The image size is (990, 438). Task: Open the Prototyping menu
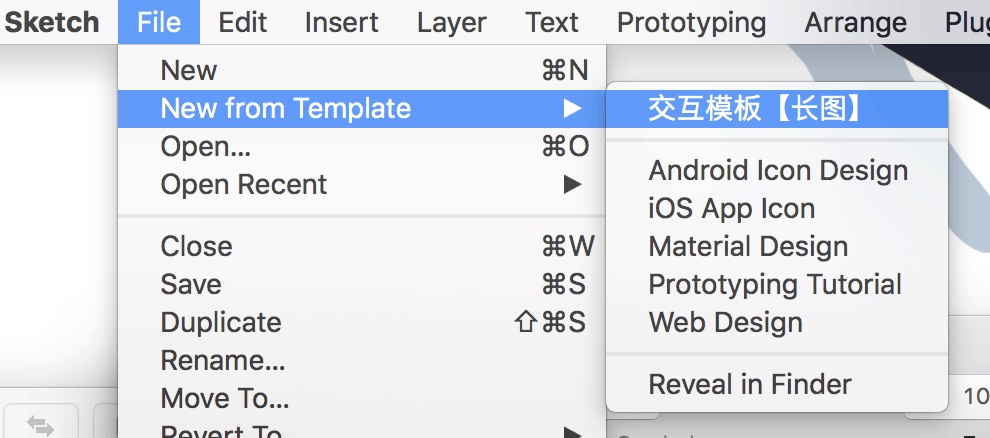click(691, 22)
